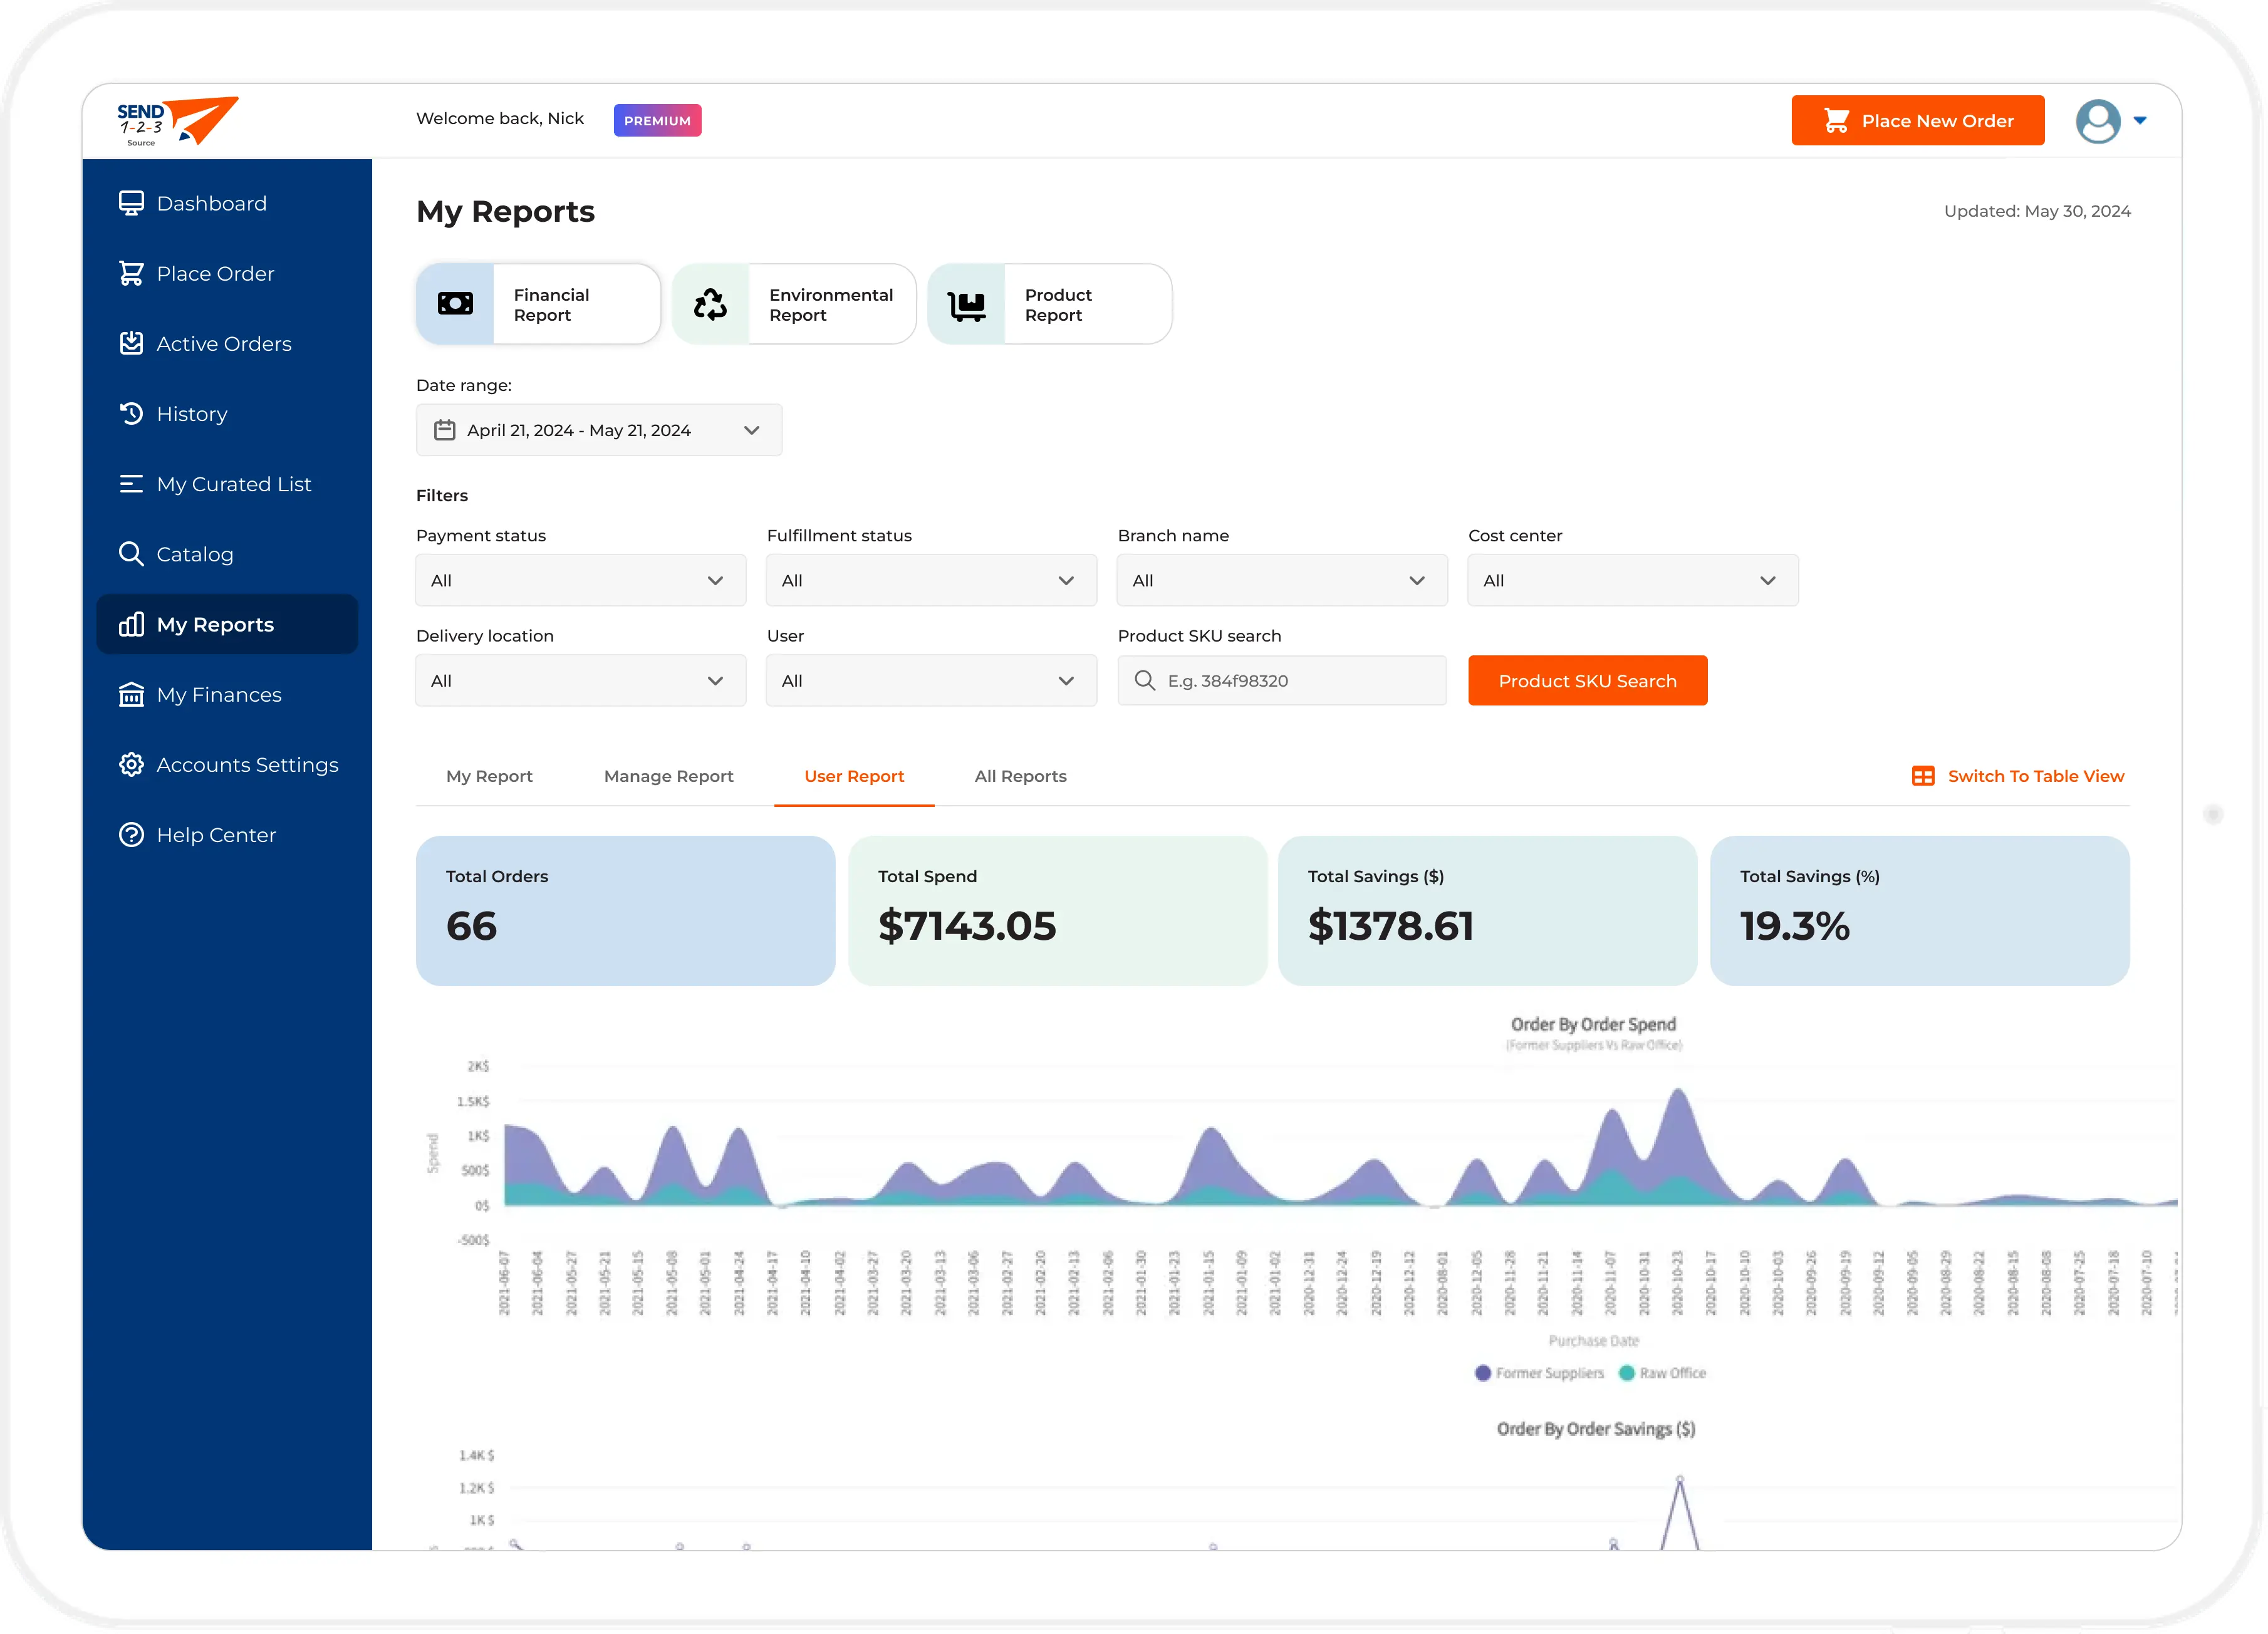Expand the Fulfillment status dropdown
Image resolution: width=2268 pixels, height=1634 pixels.
point(931,580)
